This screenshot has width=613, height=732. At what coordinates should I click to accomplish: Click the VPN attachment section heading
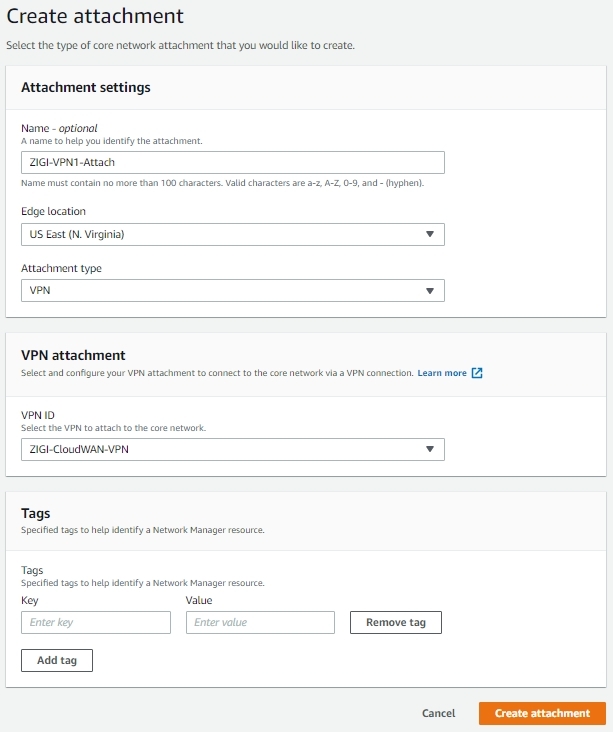click(x=73, y=355)
